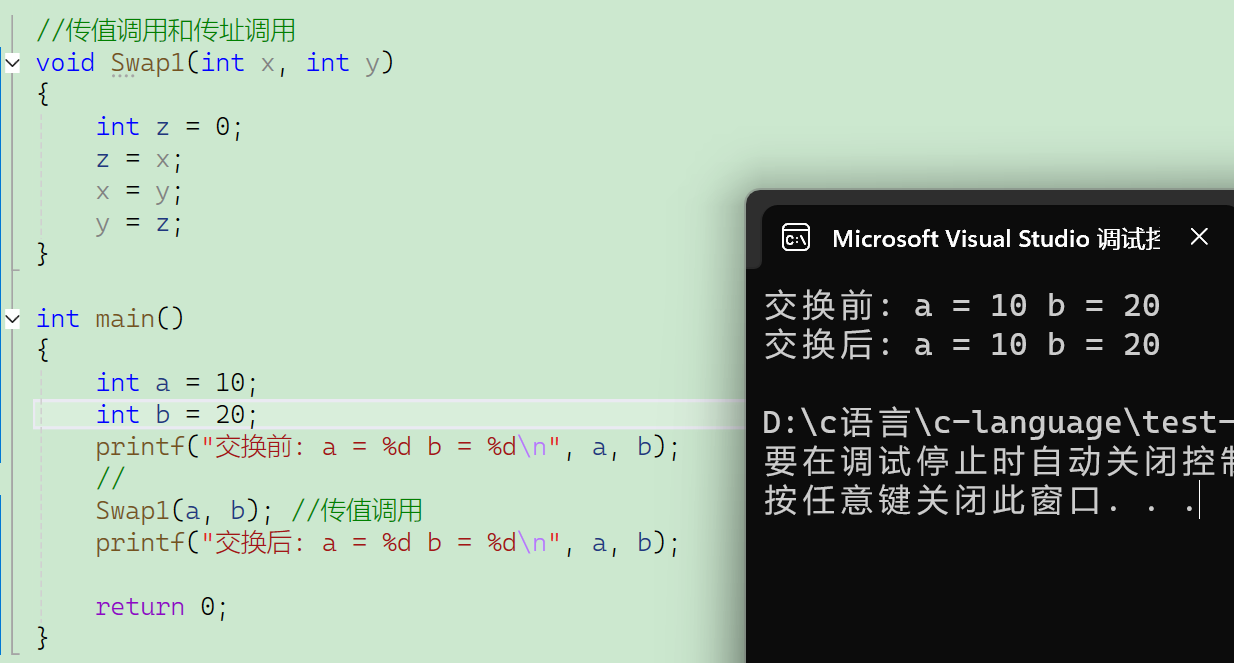Click 'void' keyword of Swap1 definition
Viewport: 1234px width, 663px height.
pyautogui.click(x=66, y=63)
